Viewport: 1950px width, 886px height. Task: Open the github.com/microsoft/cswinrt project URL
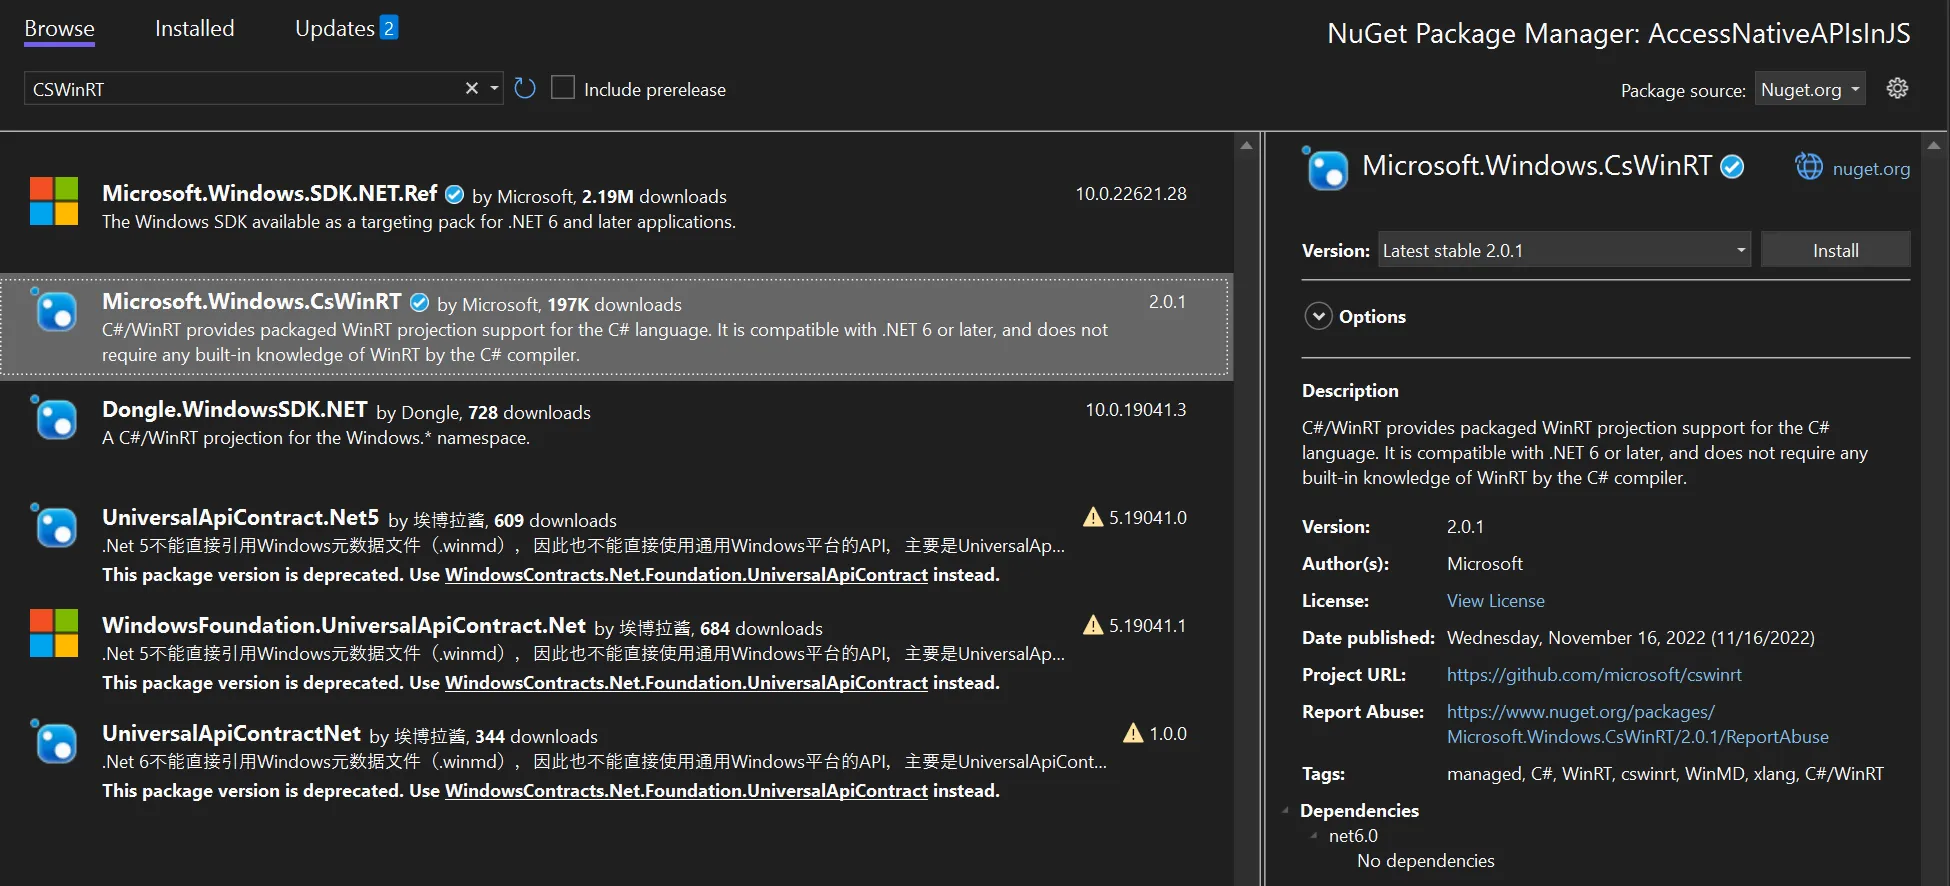(x=1594, y=674)
